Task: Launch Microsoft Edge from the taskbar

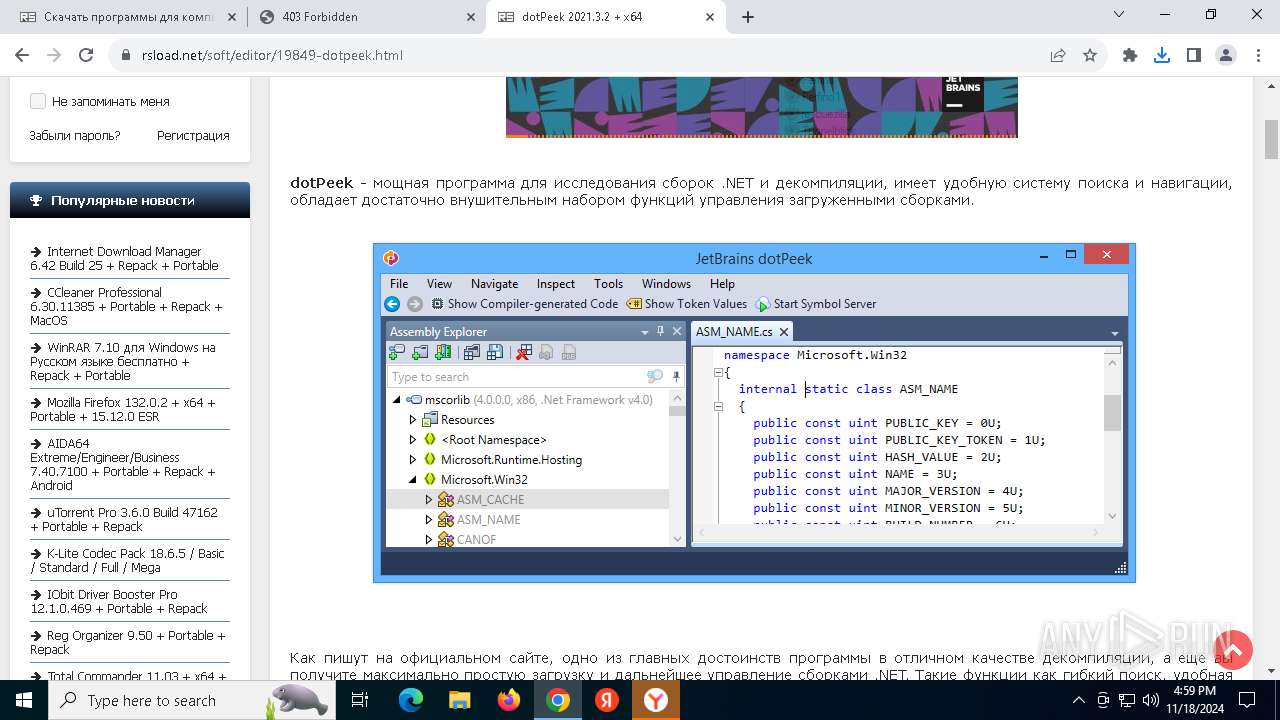Action: tap(411, 700)
